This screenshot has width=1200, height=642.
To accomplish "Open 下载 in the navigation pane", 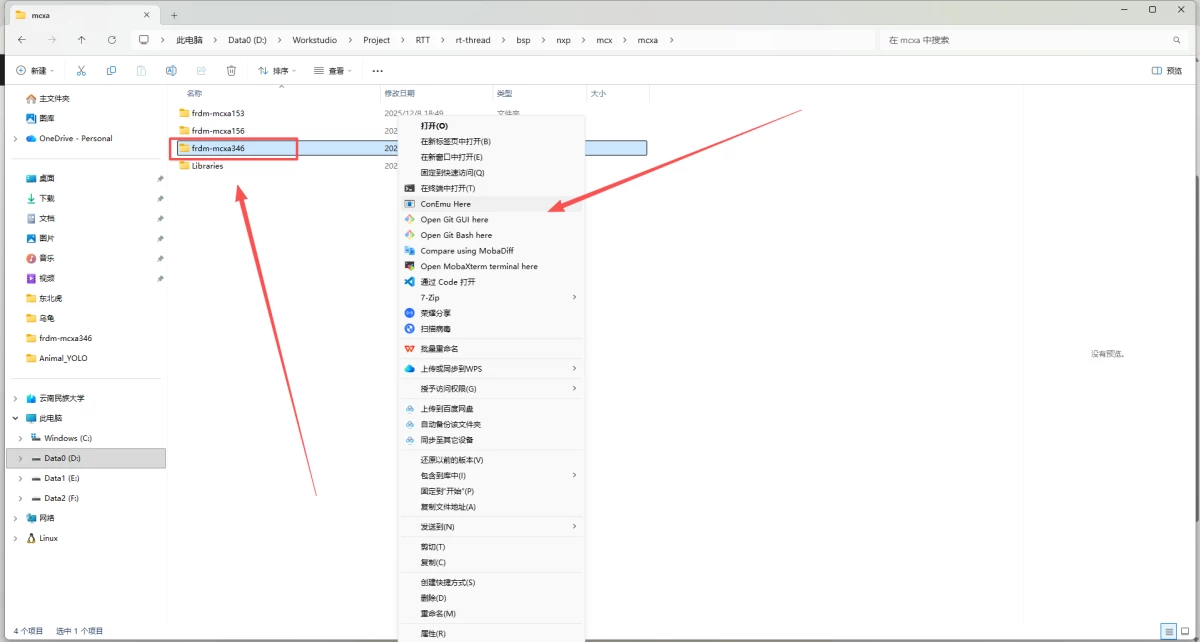I will point(47,198).
